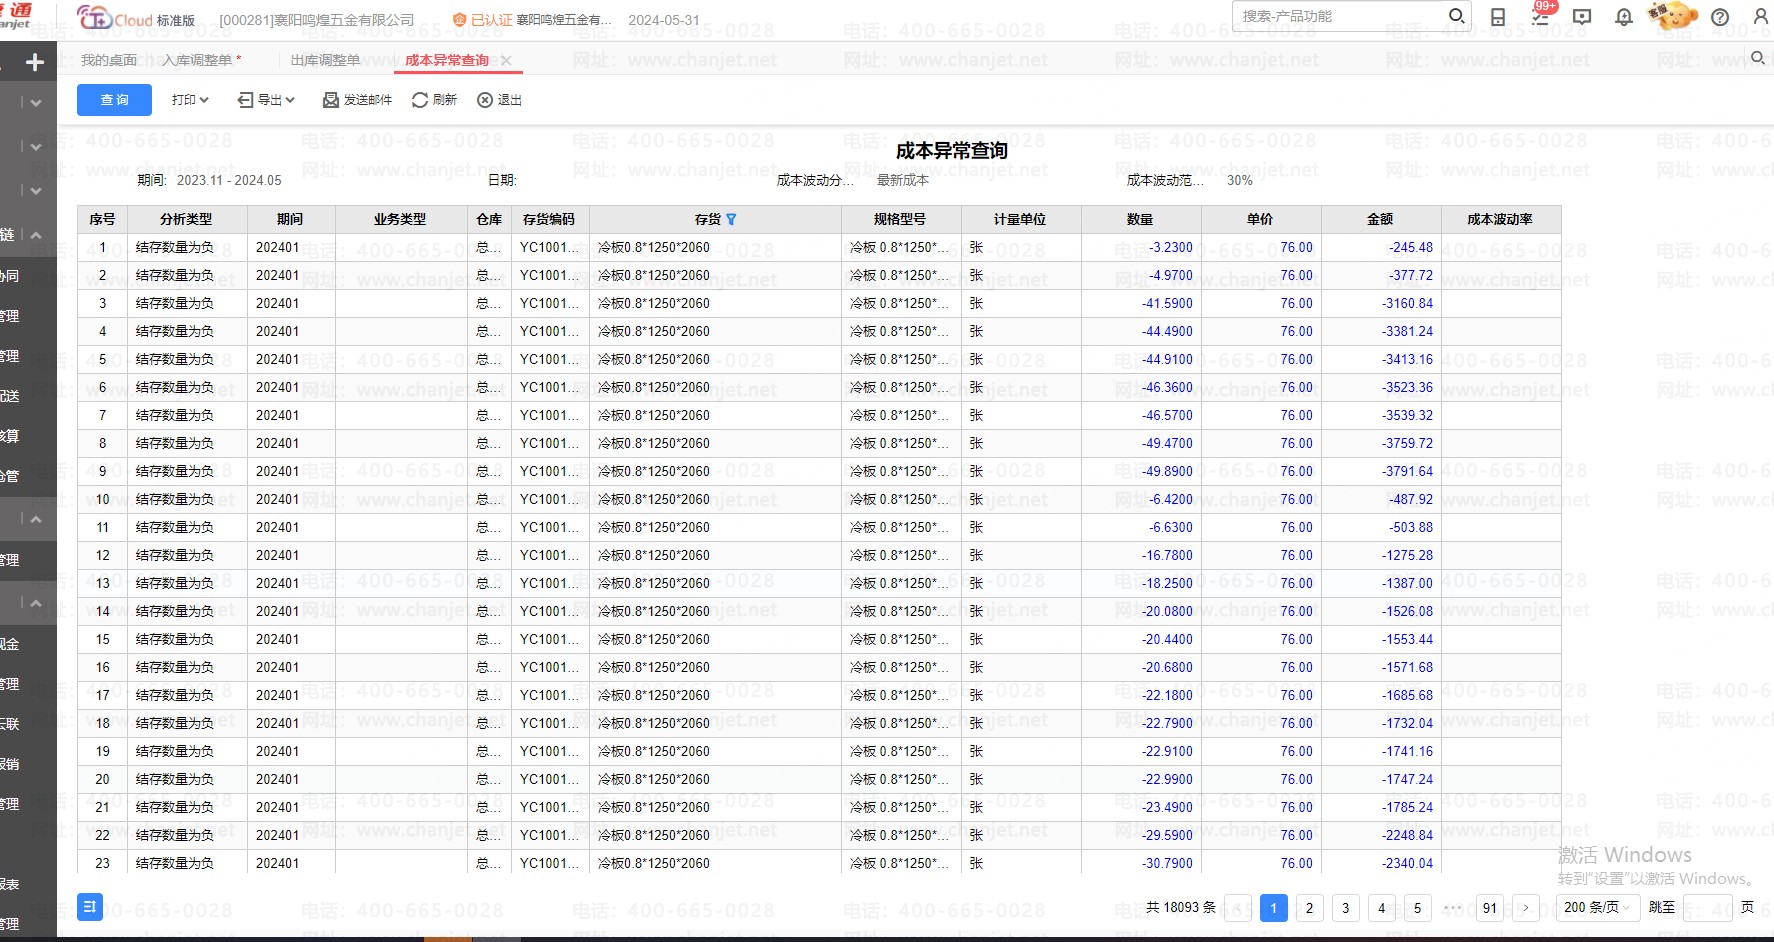This screenshot has width=1774, height=942.
Task: Open the 200 条/页 page size dropdown
Action: [x=1597, y=907]
